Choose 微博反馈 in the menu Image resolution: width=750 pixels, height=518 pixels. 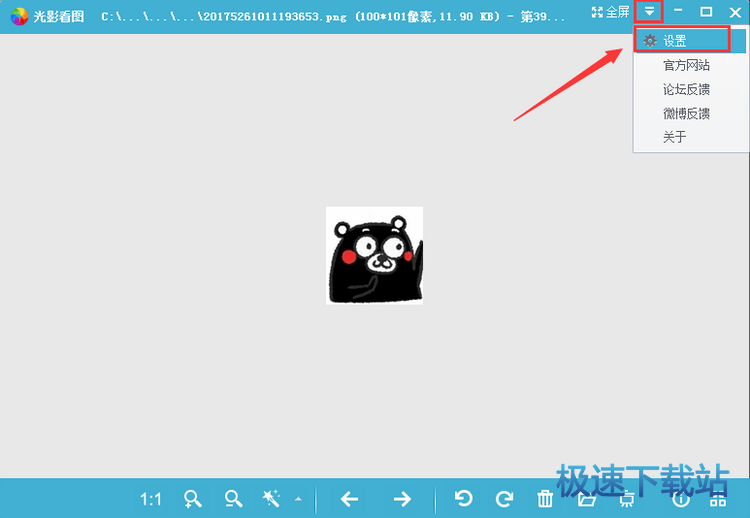[x=686, y=113]
